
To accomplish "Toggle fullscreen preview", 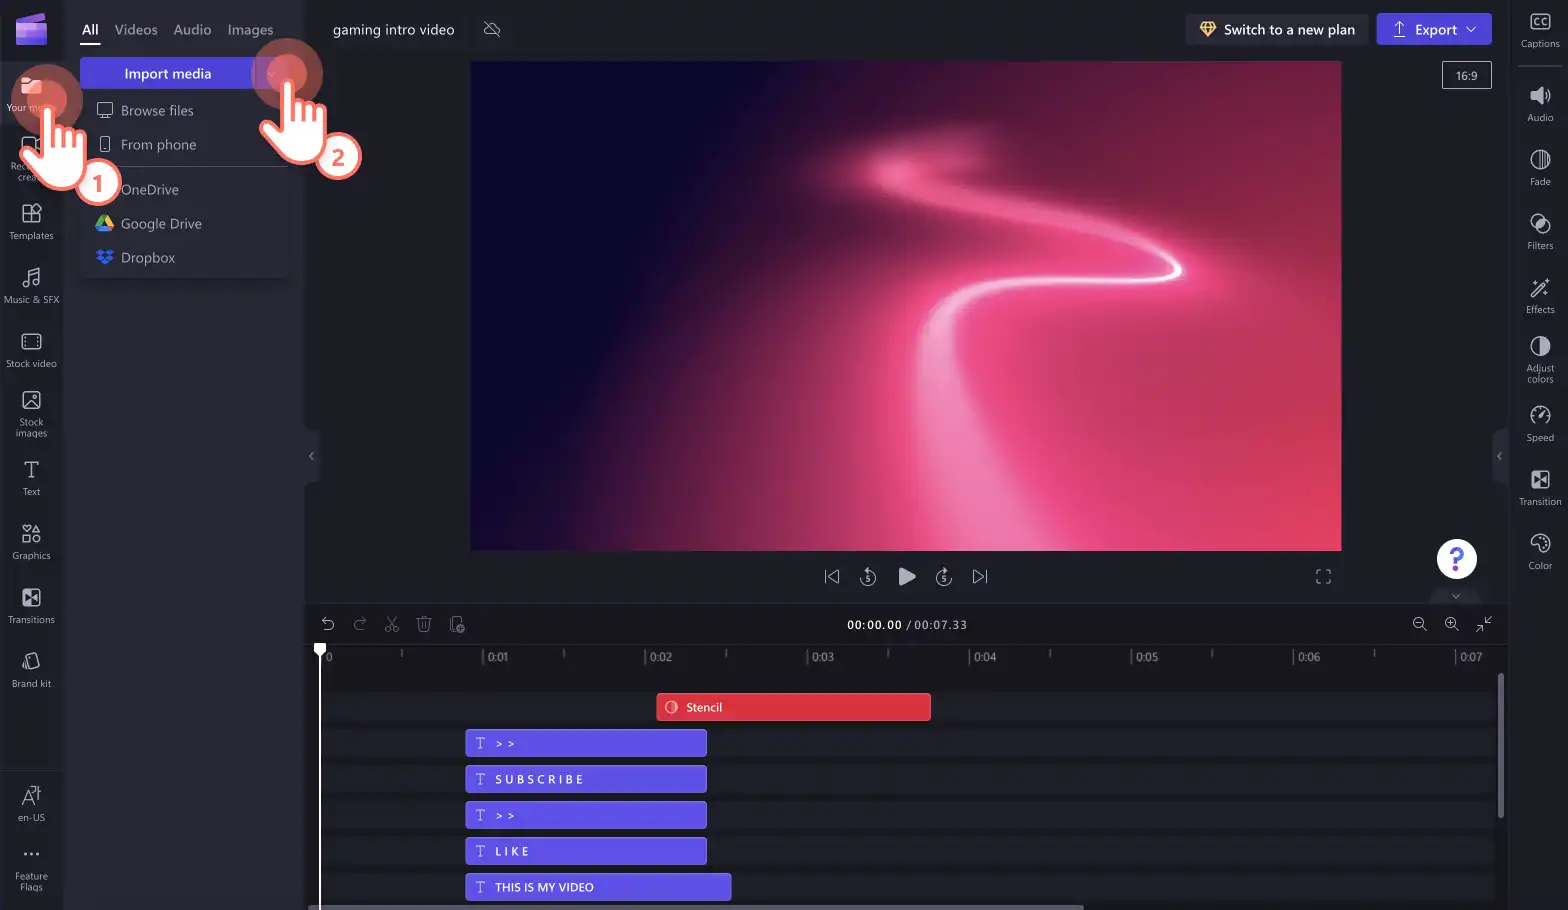I will pyautogui.click(x=1323, y=576).
